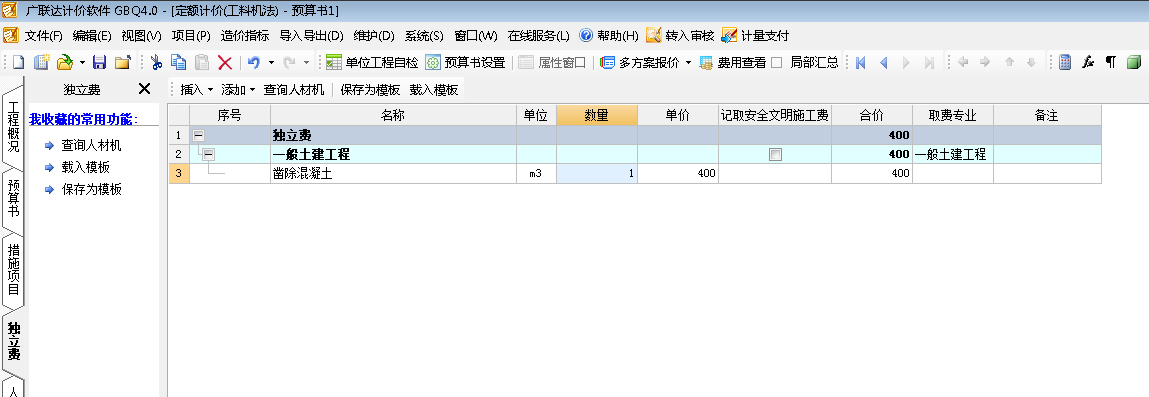
Task: Click the folder export icon next to save
Action: click(122, 62)
